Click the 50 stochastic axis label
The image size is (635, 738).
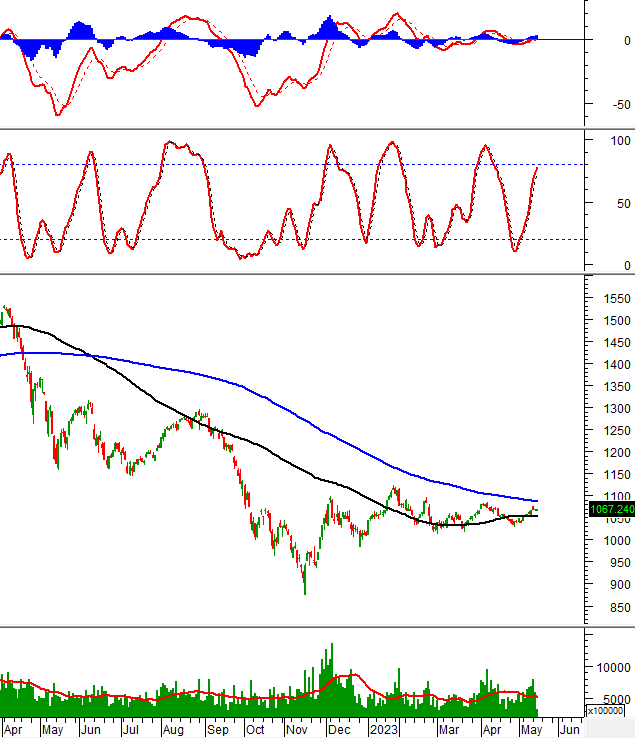(x=624, y=204)
